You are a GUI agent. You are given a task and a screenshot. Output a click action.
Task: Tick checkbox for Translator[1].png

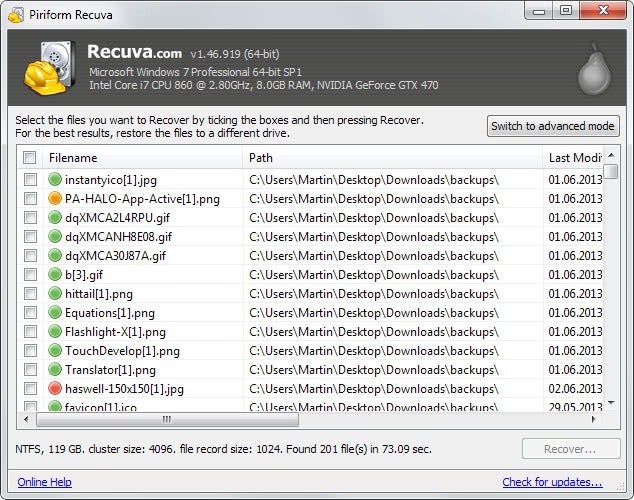[30, 369]
